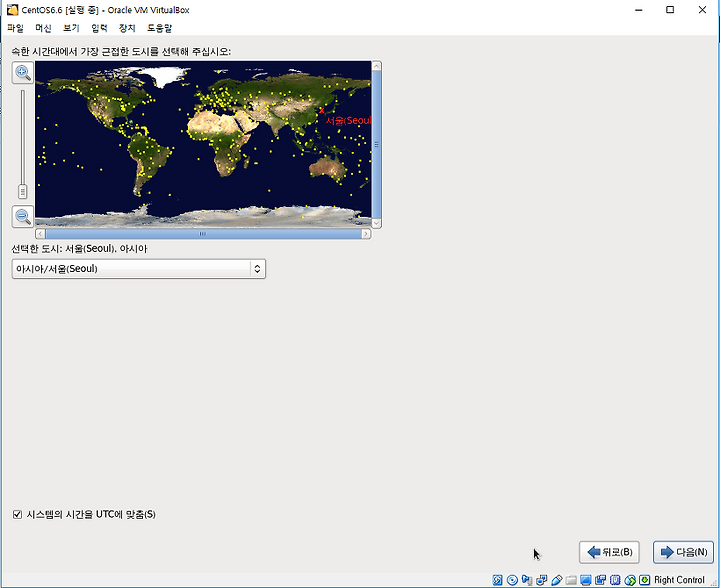
Task: Open the Asia/Seoul timezone dropdown
Action: click(139, 269)
